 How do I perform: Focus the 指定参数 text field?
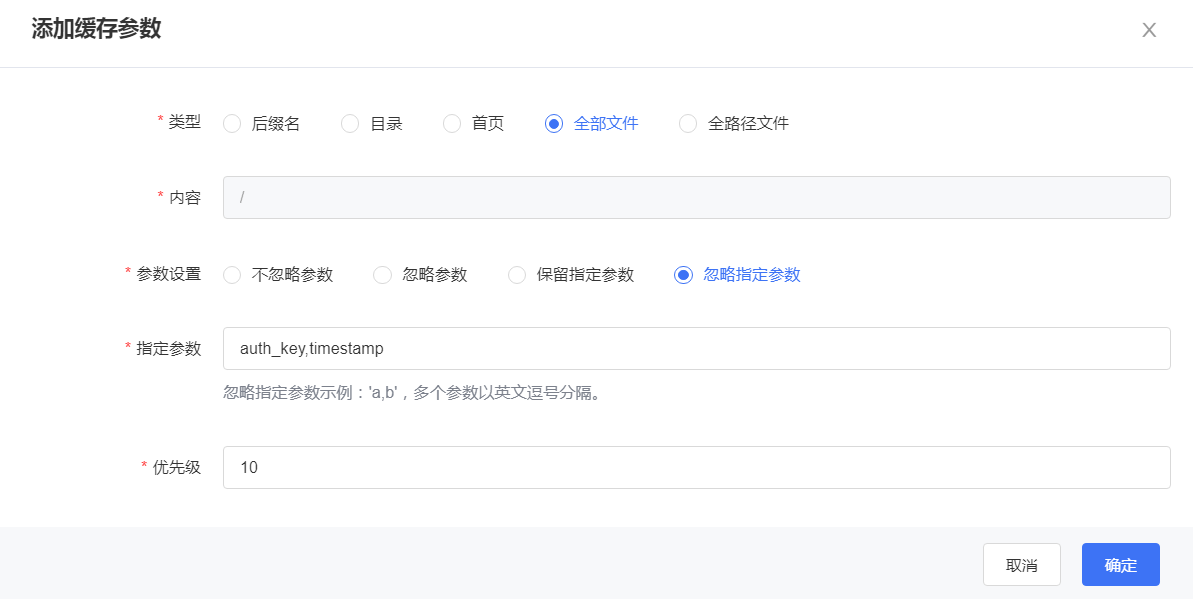(x=696, y=349)
